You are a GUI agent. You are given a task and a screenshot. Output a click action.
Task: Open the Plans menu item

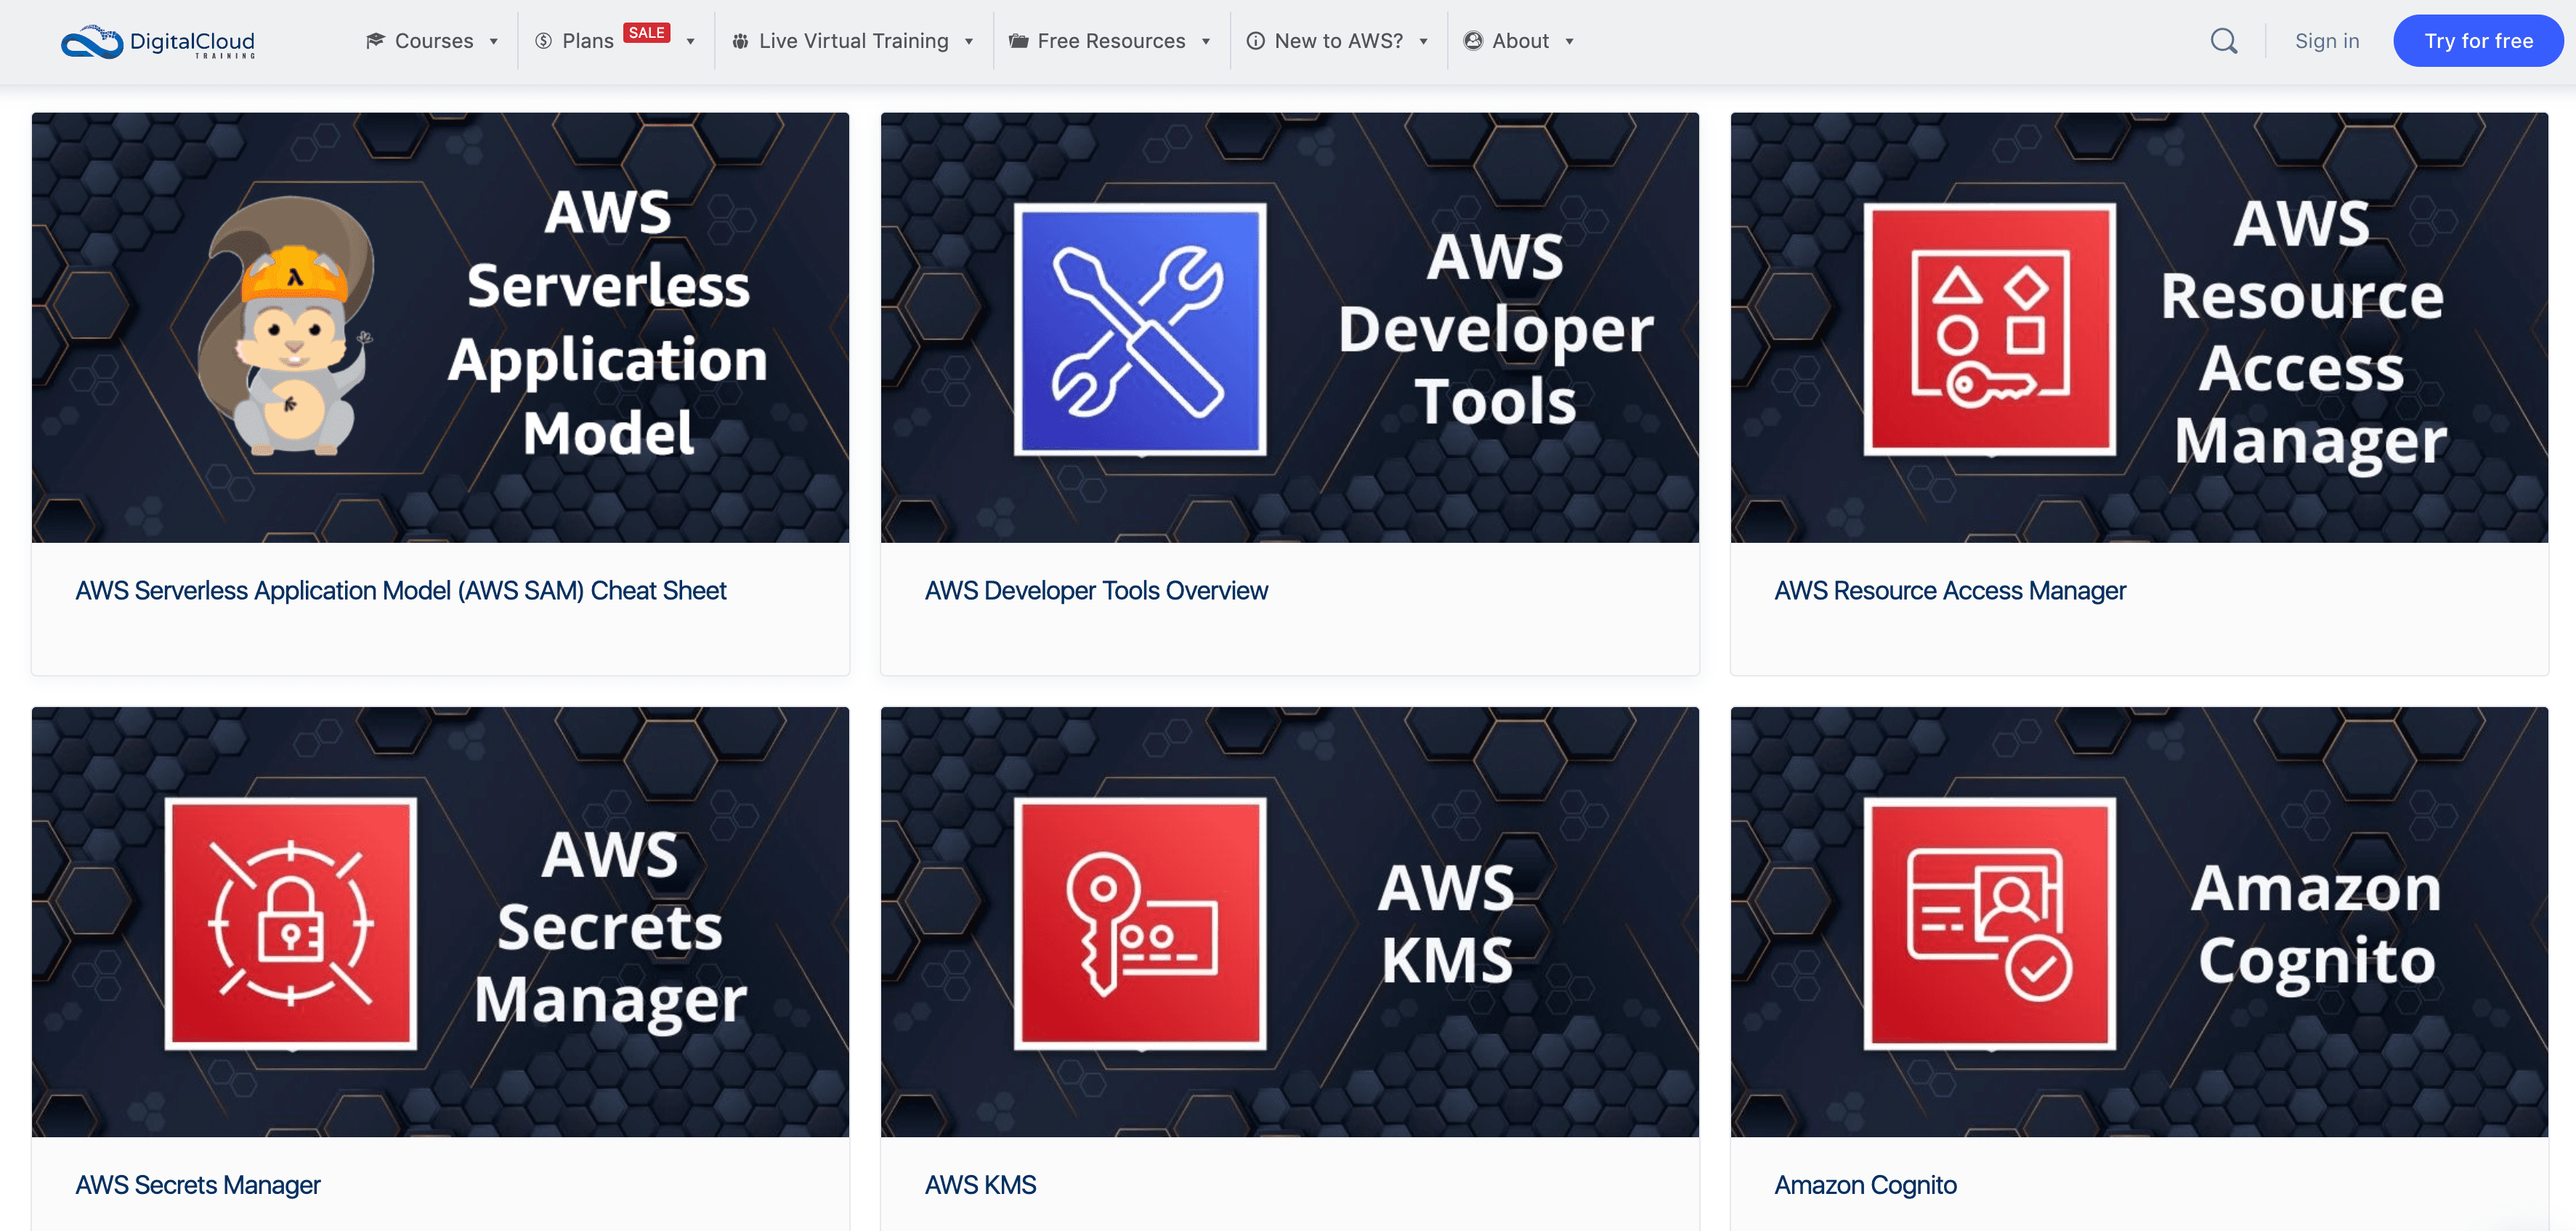587,41
